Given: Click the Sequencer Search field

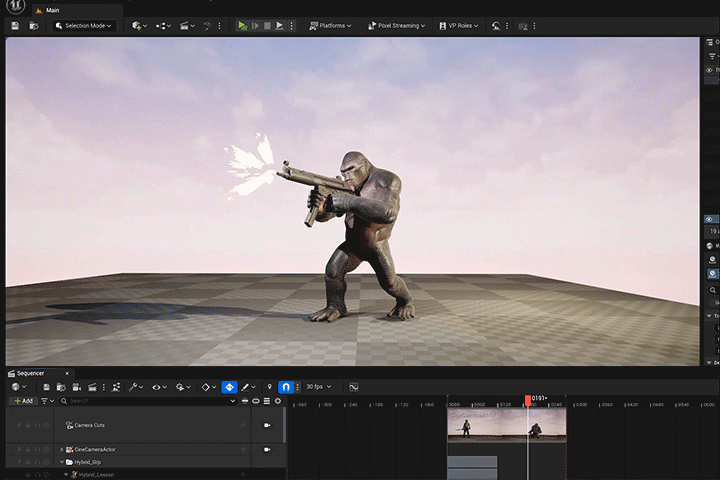Looking at the screenshot, I should pos(148,401).
